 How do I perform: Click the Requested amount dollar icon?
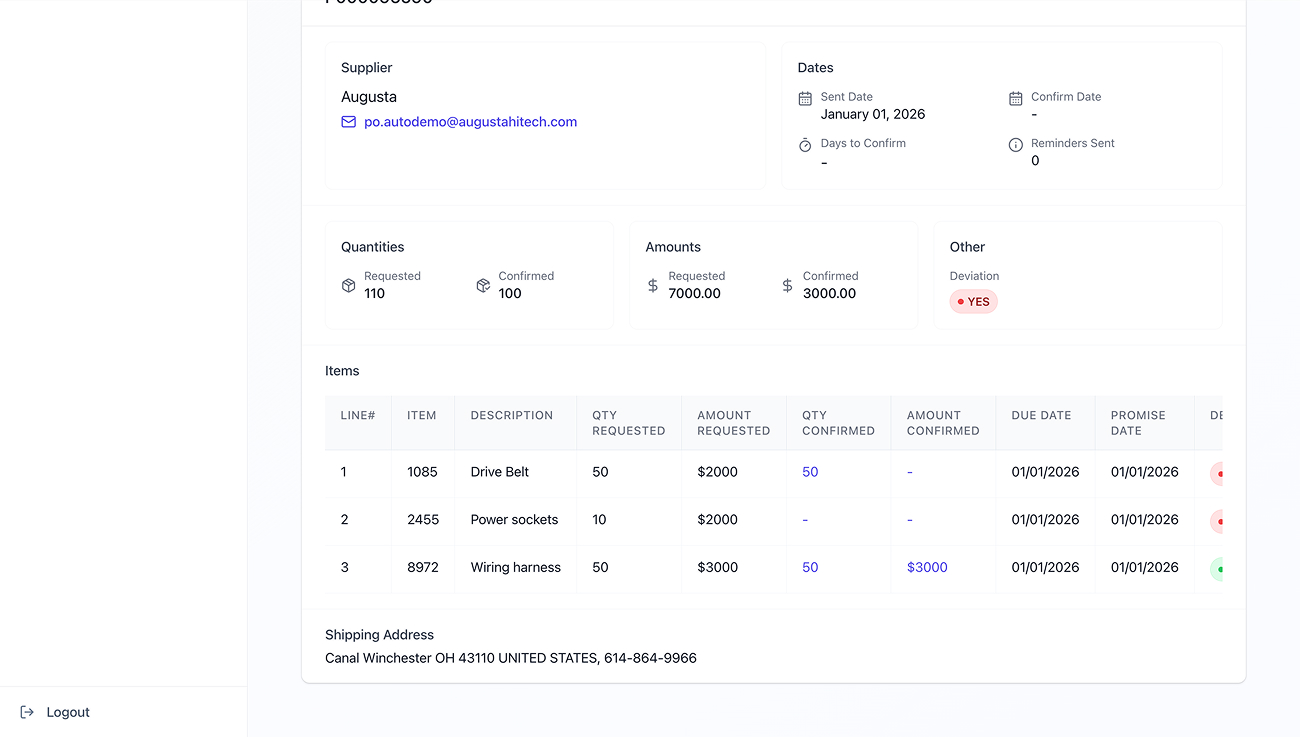653,286
